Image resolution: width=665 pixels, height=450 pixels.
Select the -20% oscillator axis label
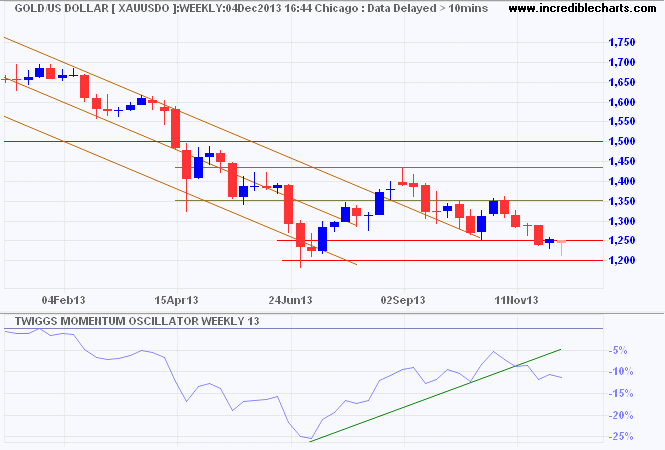pos(620,415)
